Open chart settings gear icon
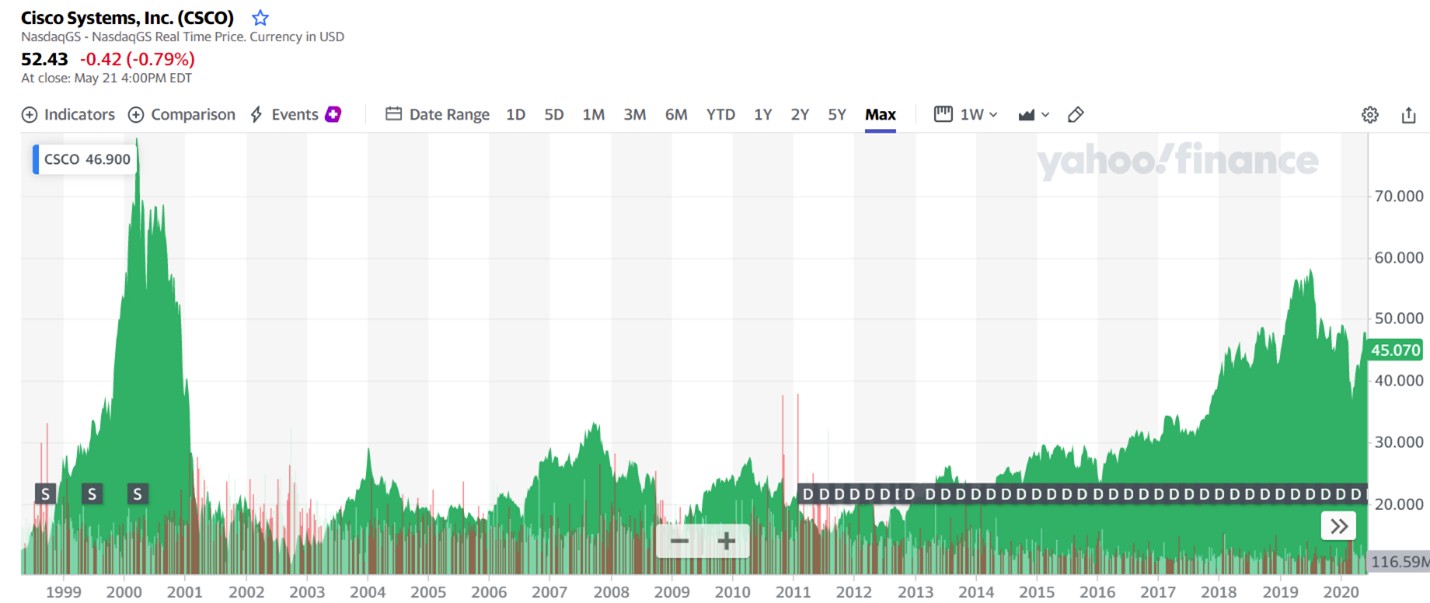This screenshot has width=1430, height=603. [1370, 115]
